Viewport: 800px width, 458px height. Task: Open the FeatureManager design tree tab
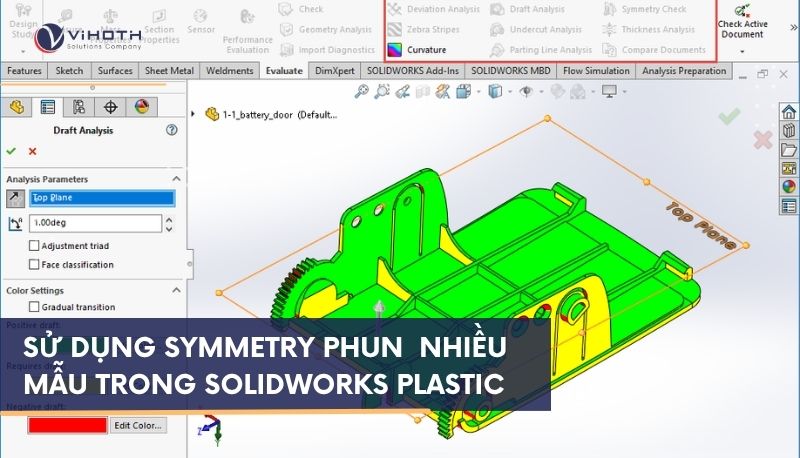[x=16, y=107]
